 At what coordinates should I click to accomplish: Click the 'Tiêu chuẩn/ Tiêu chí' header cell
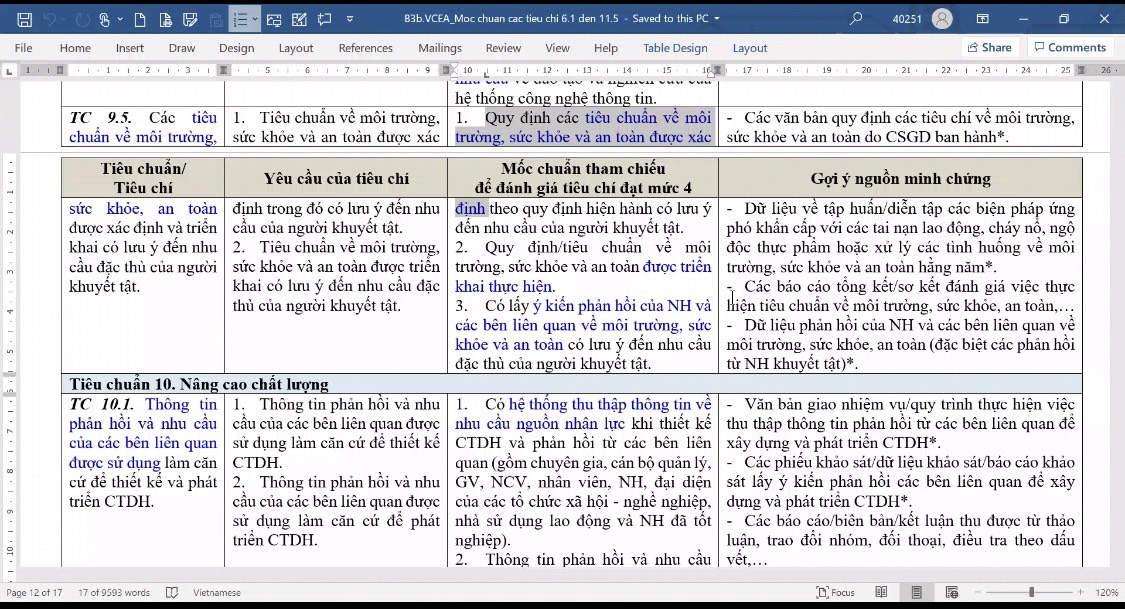143,178
